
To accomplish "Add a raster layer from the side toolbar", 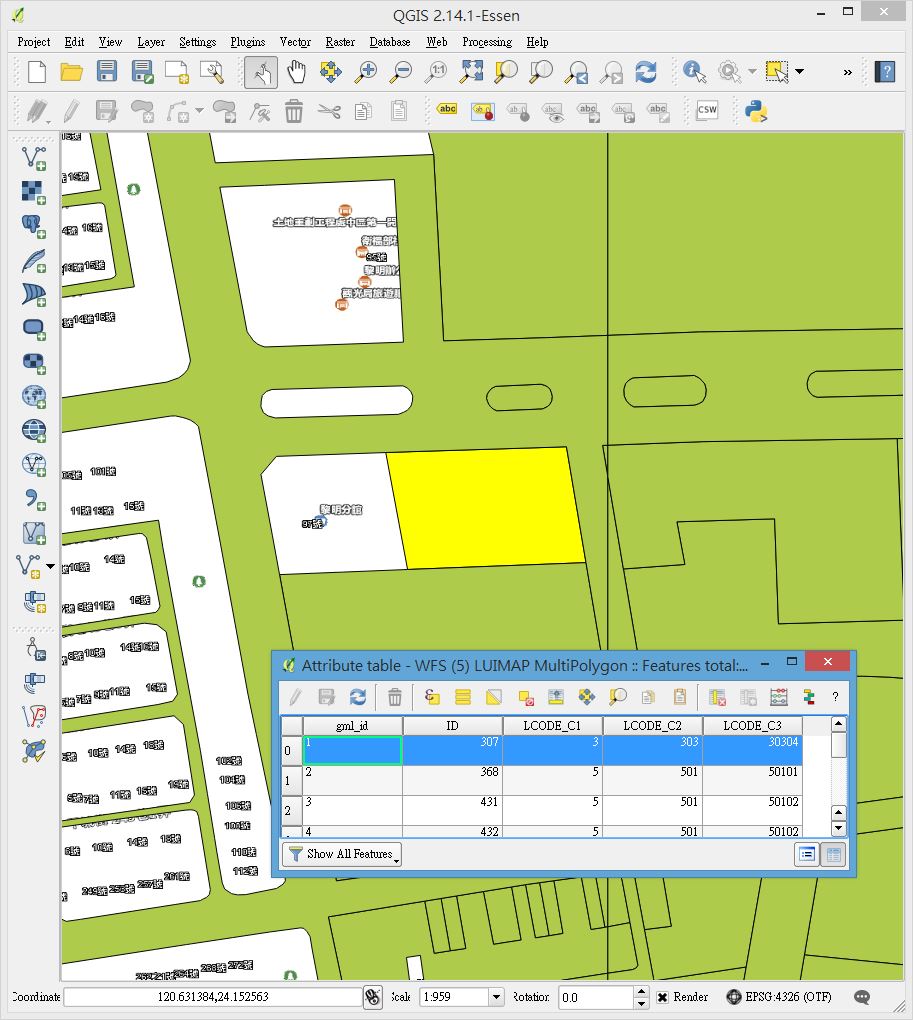I will (x=34, y=193).
